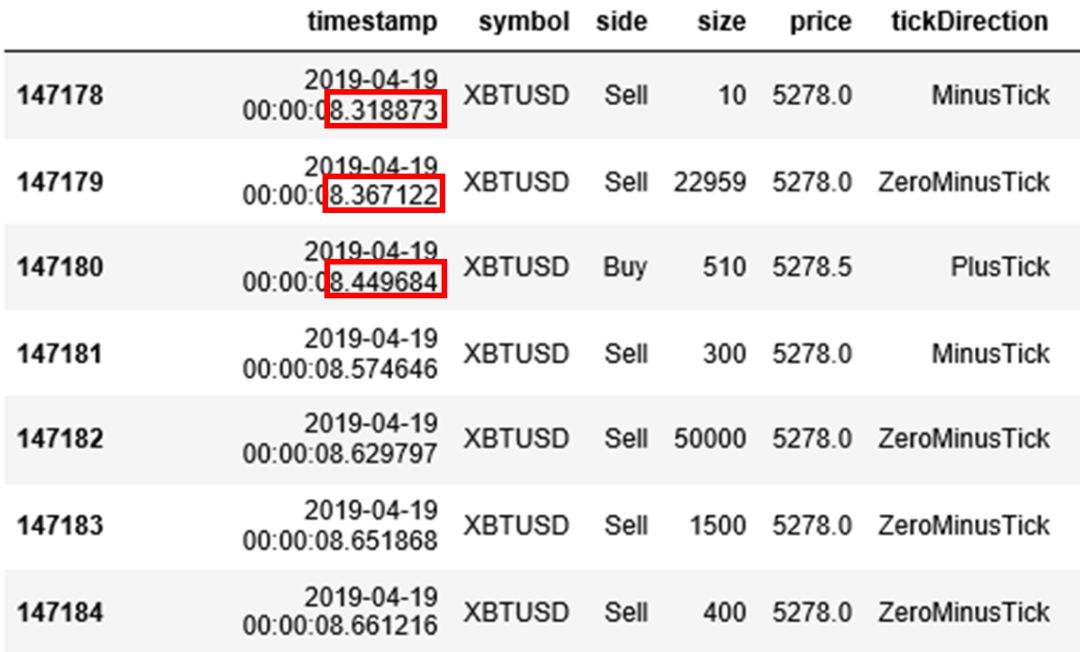Click row index 147180
The image size is (1080, 652).
pyautogui.click(x=60, y=268)
